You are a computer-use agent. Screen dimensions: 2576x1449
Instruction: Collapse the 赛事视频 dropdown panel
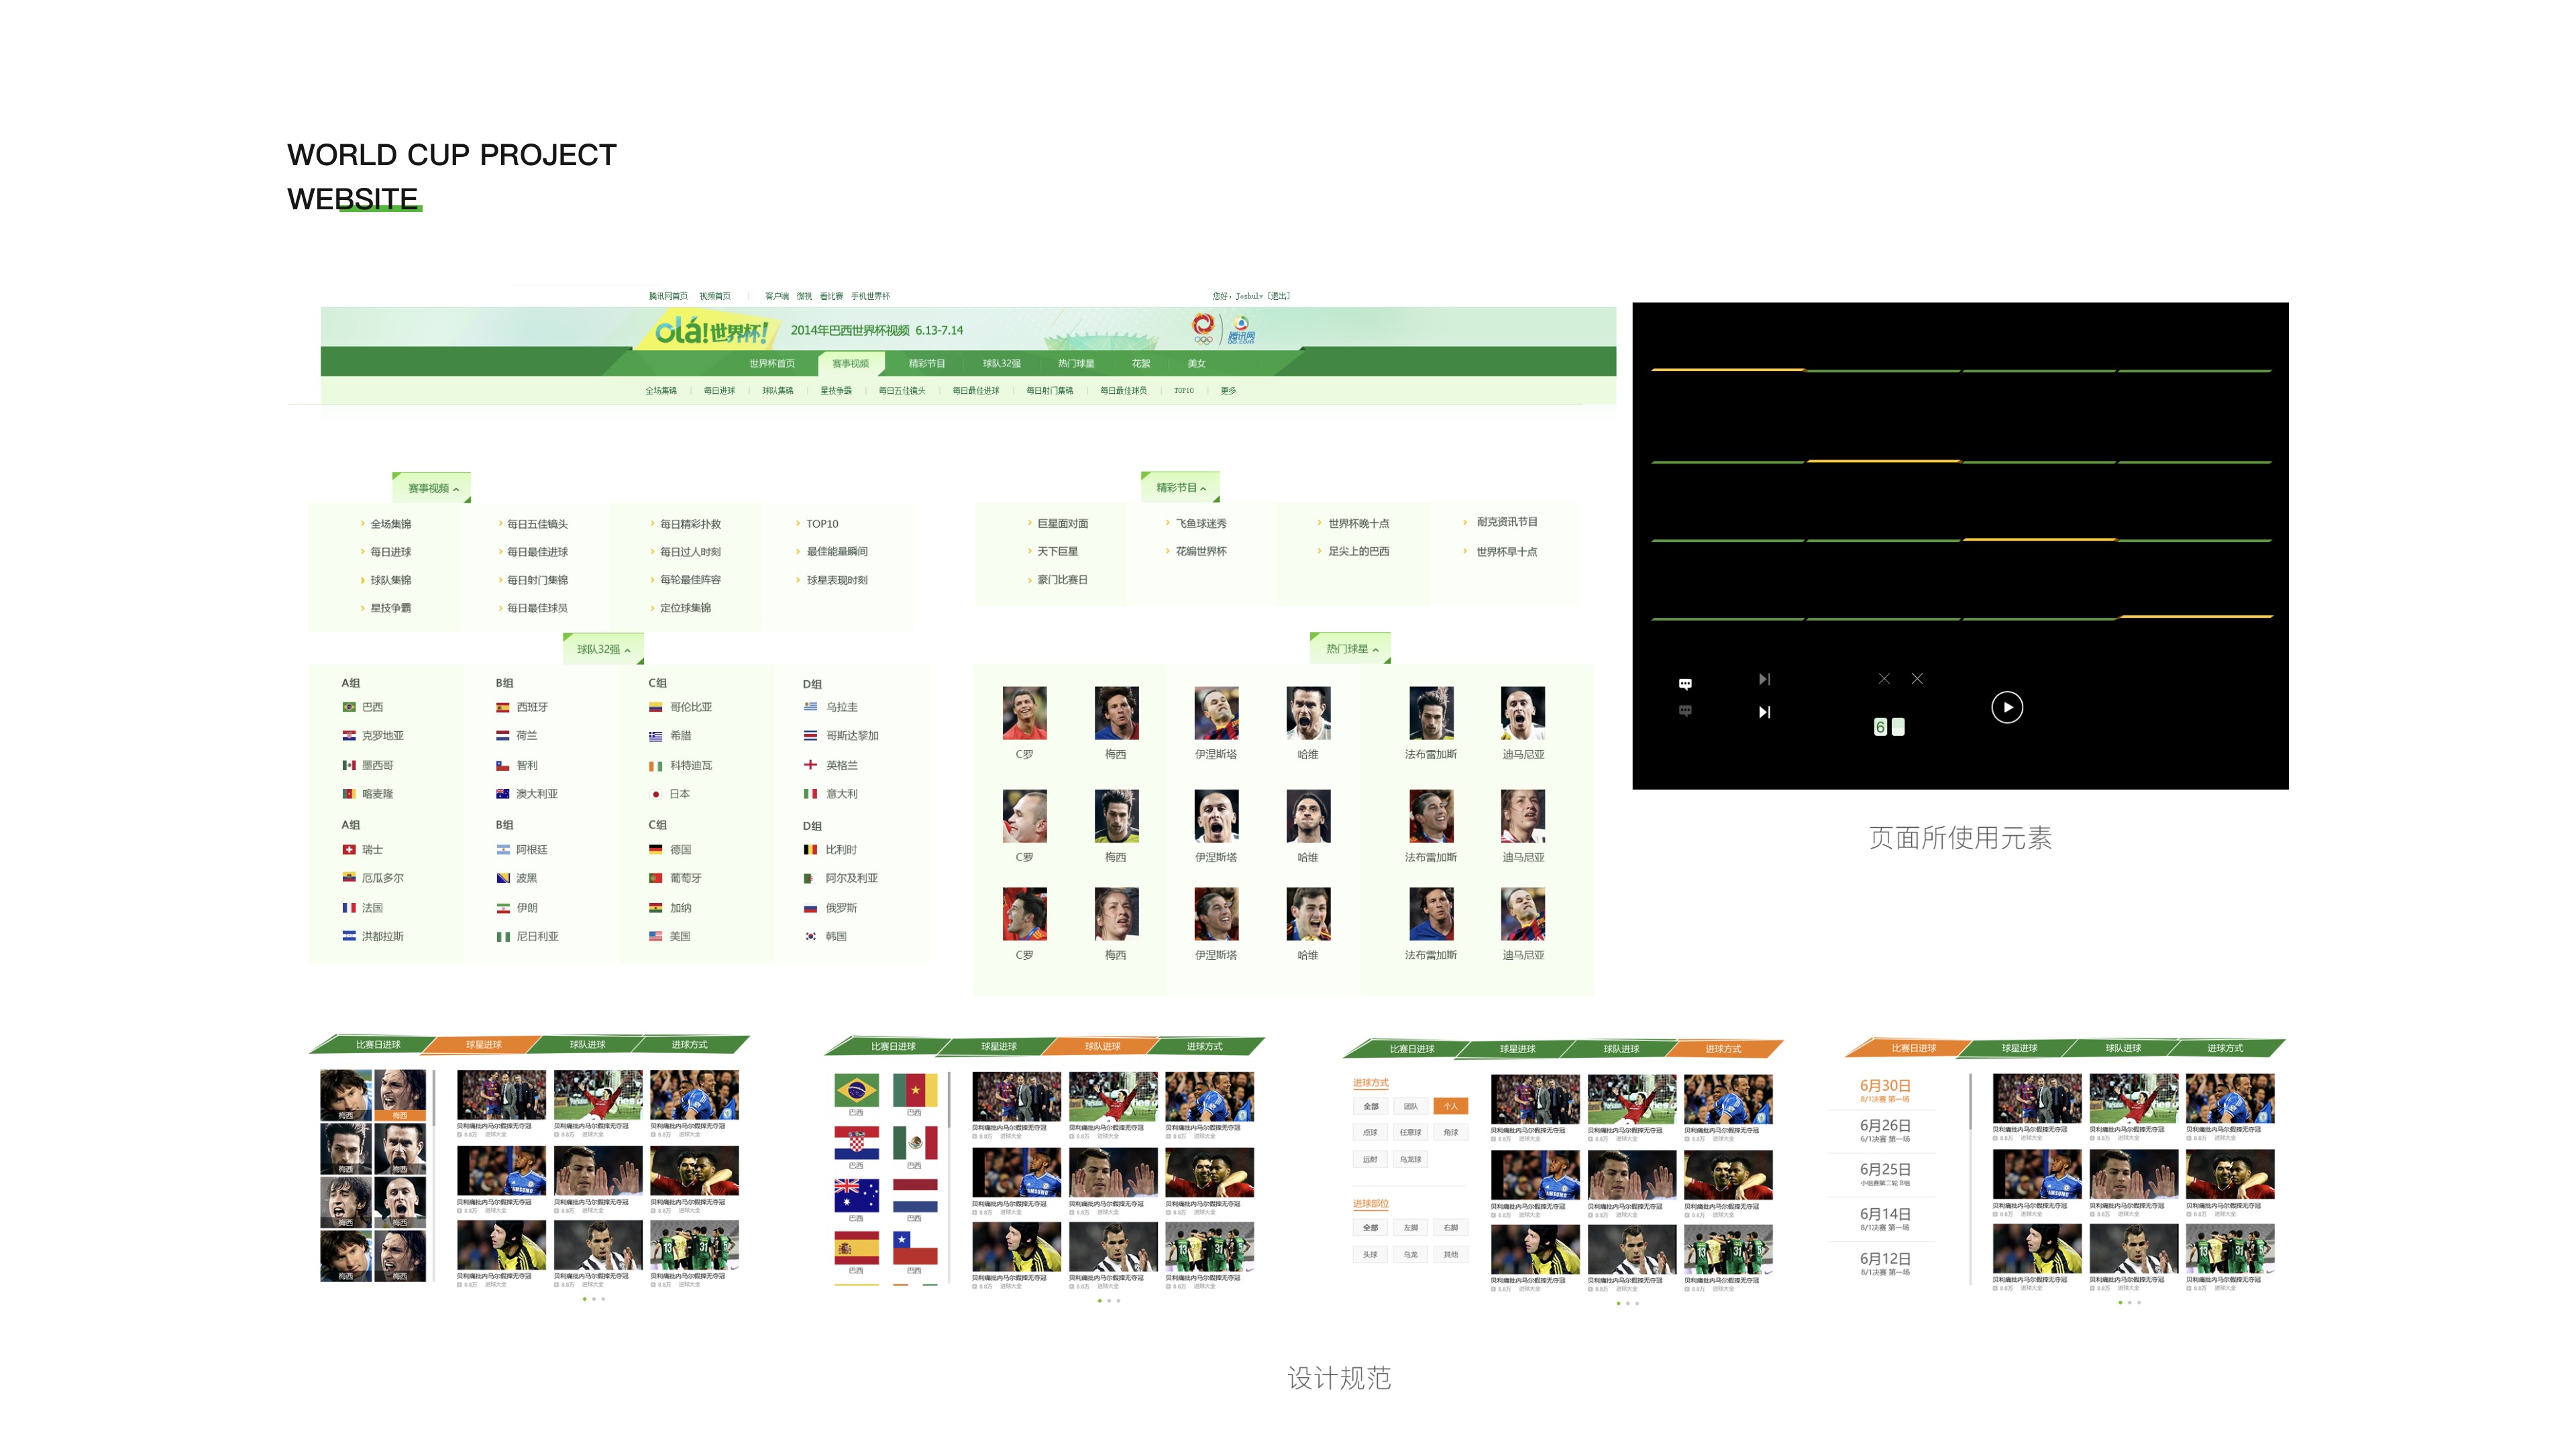tap(432, 489)
